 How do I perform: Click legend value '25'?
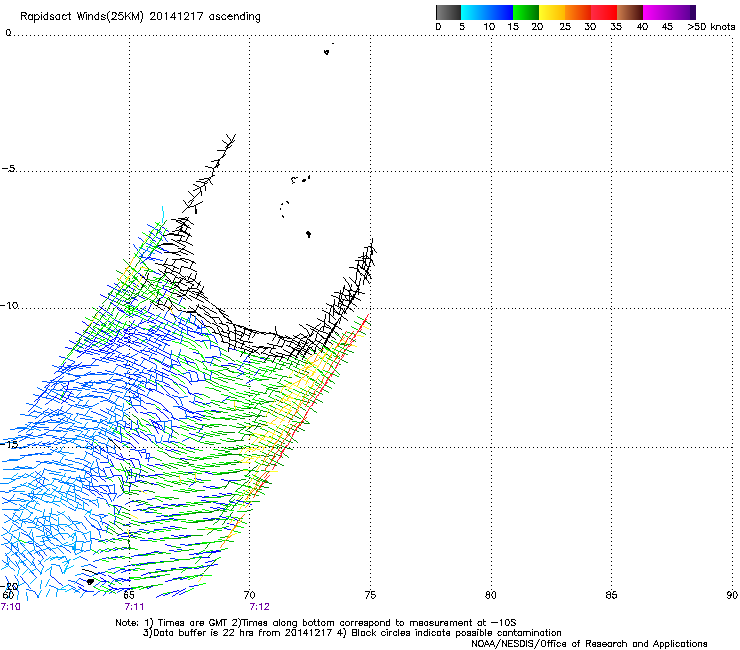point(565,27)
